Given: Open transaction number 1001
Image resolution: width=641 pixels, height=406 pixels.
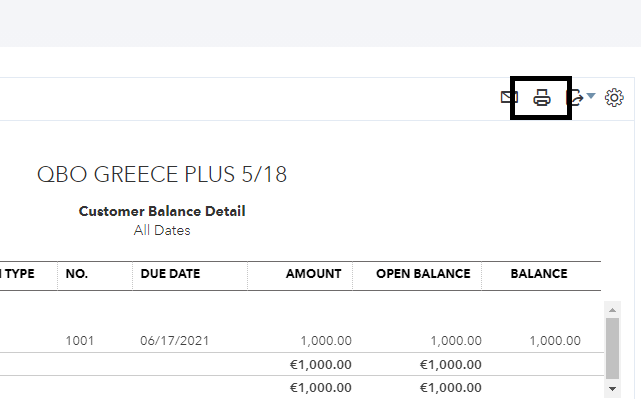Looking at the screenshot, I should pyautogui.click(x=80, y=341).
